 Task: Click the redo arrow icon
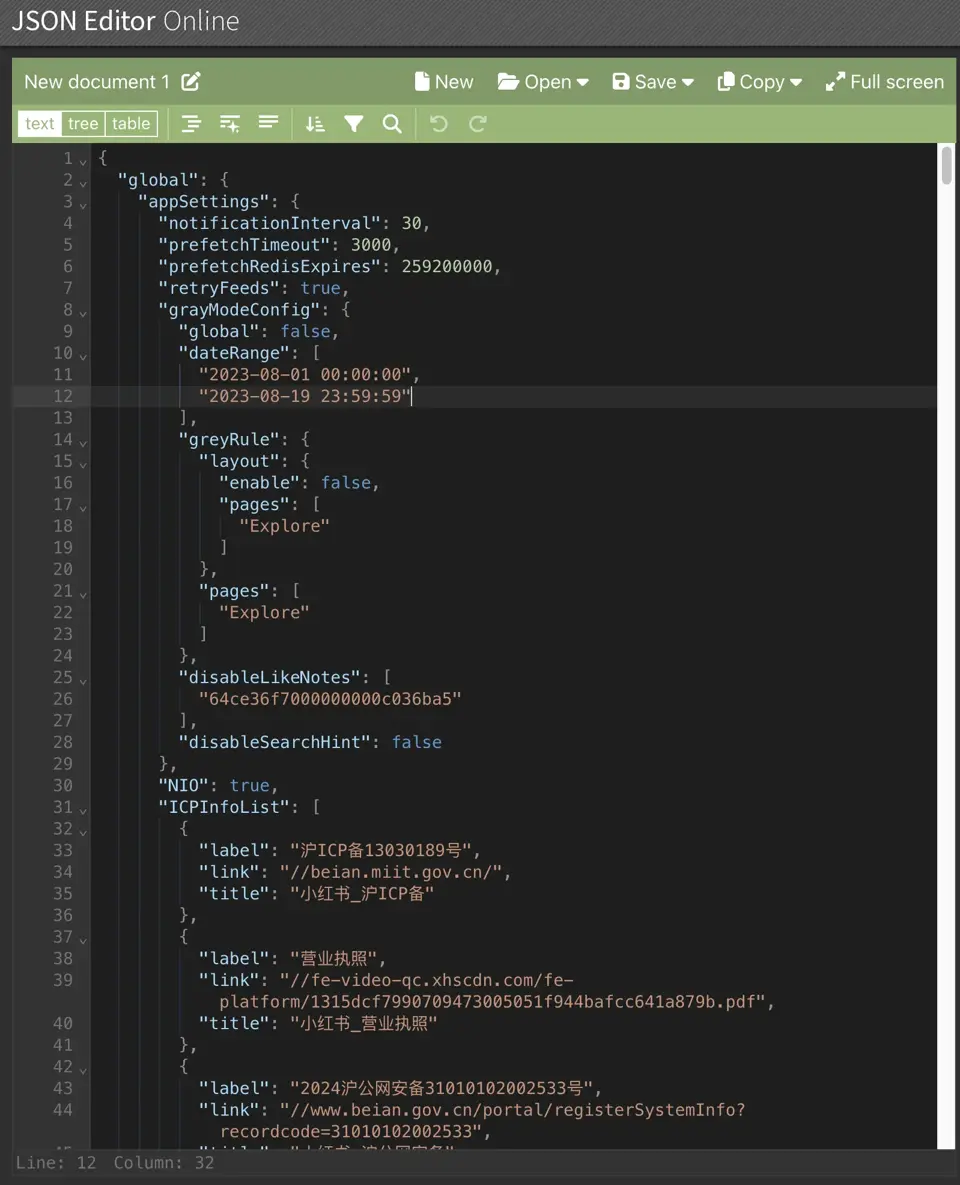tap(478, 124)
